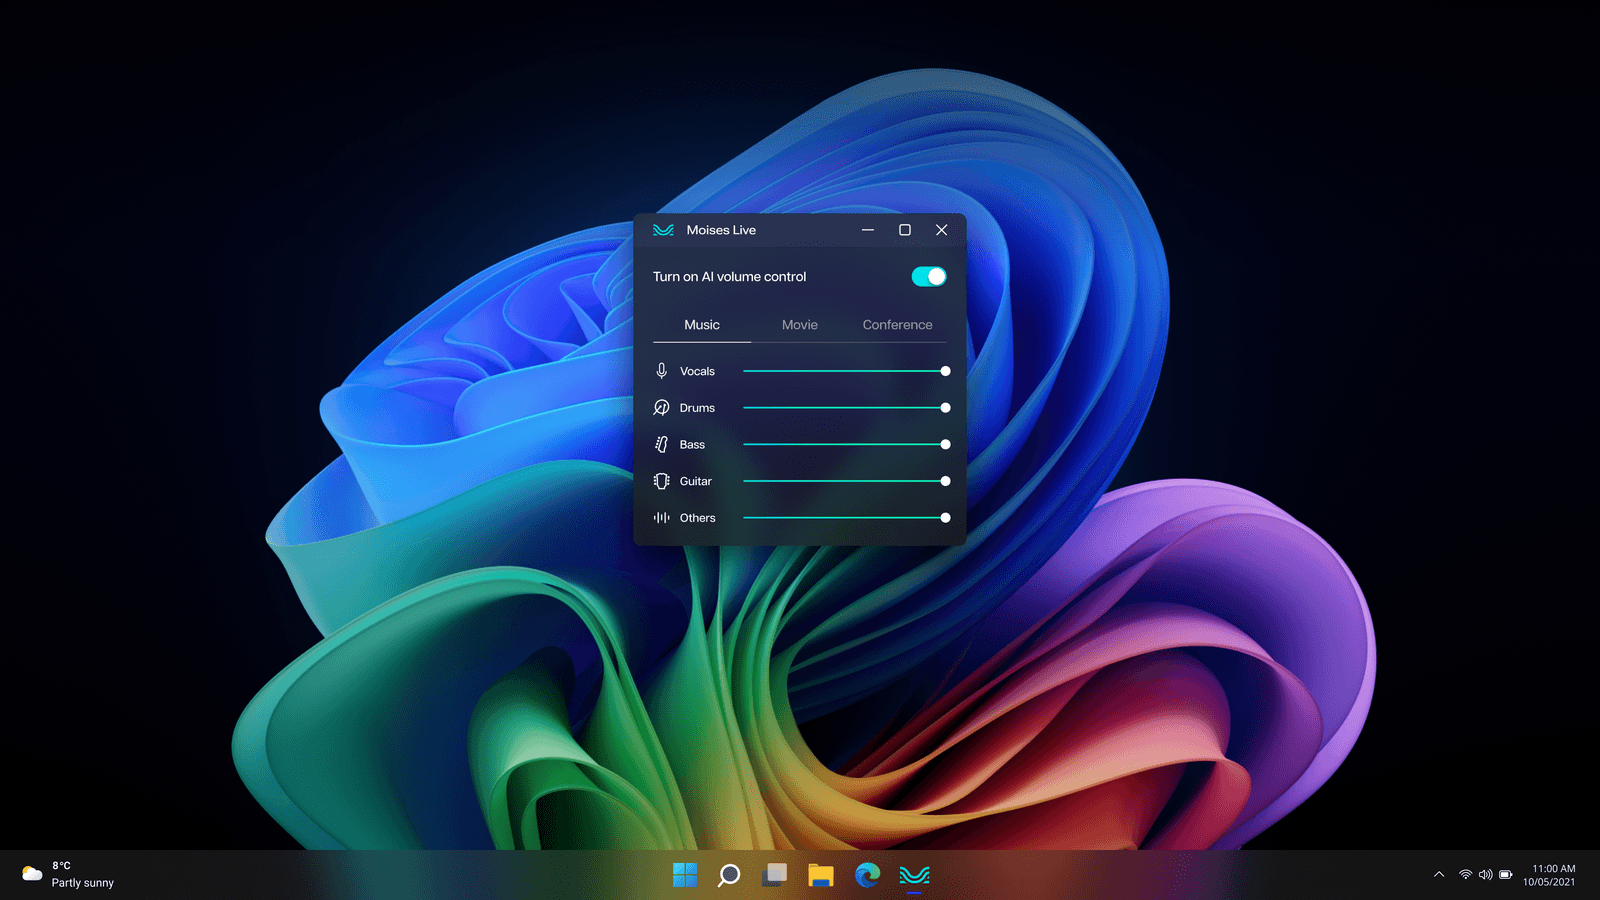This screenshot has height=900, width=1600.
Task: Switch to the Conference tab
Action: [x=897, y=325]
